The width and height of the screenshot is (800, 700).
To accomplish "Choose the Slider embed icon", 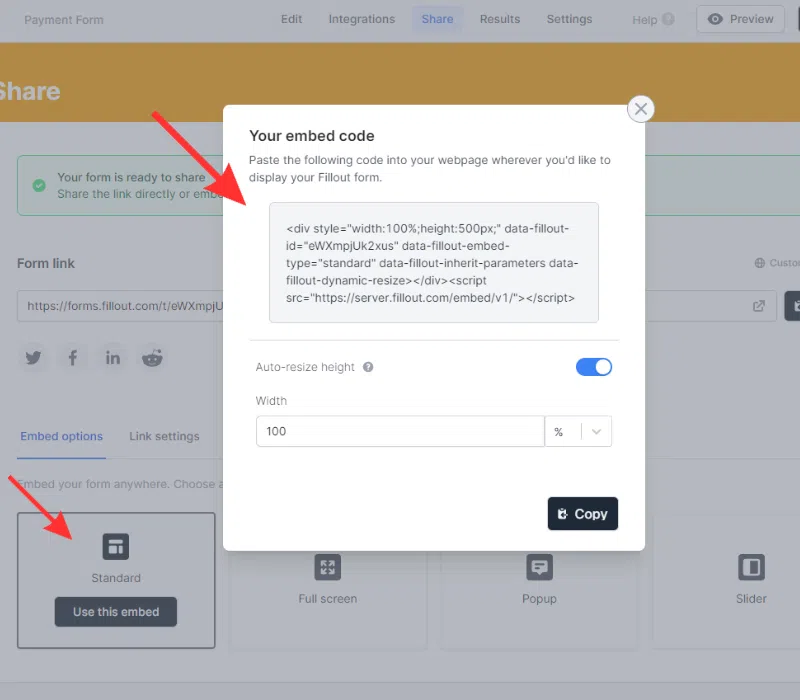I will pyautogui.click(x=751, y=568).
